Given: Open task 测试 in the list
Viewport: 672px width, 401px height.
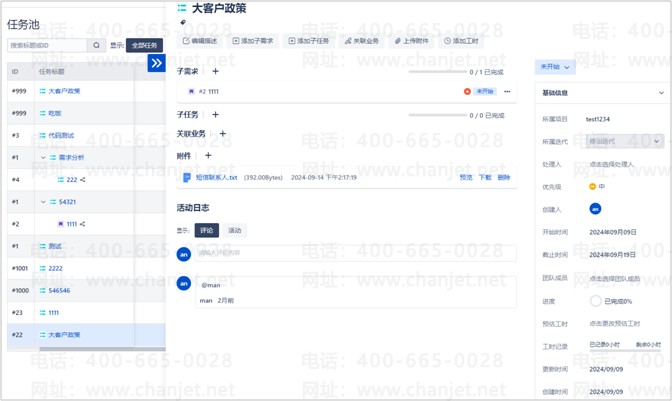Looking at the screenshot, I should [x=54, y=246].
